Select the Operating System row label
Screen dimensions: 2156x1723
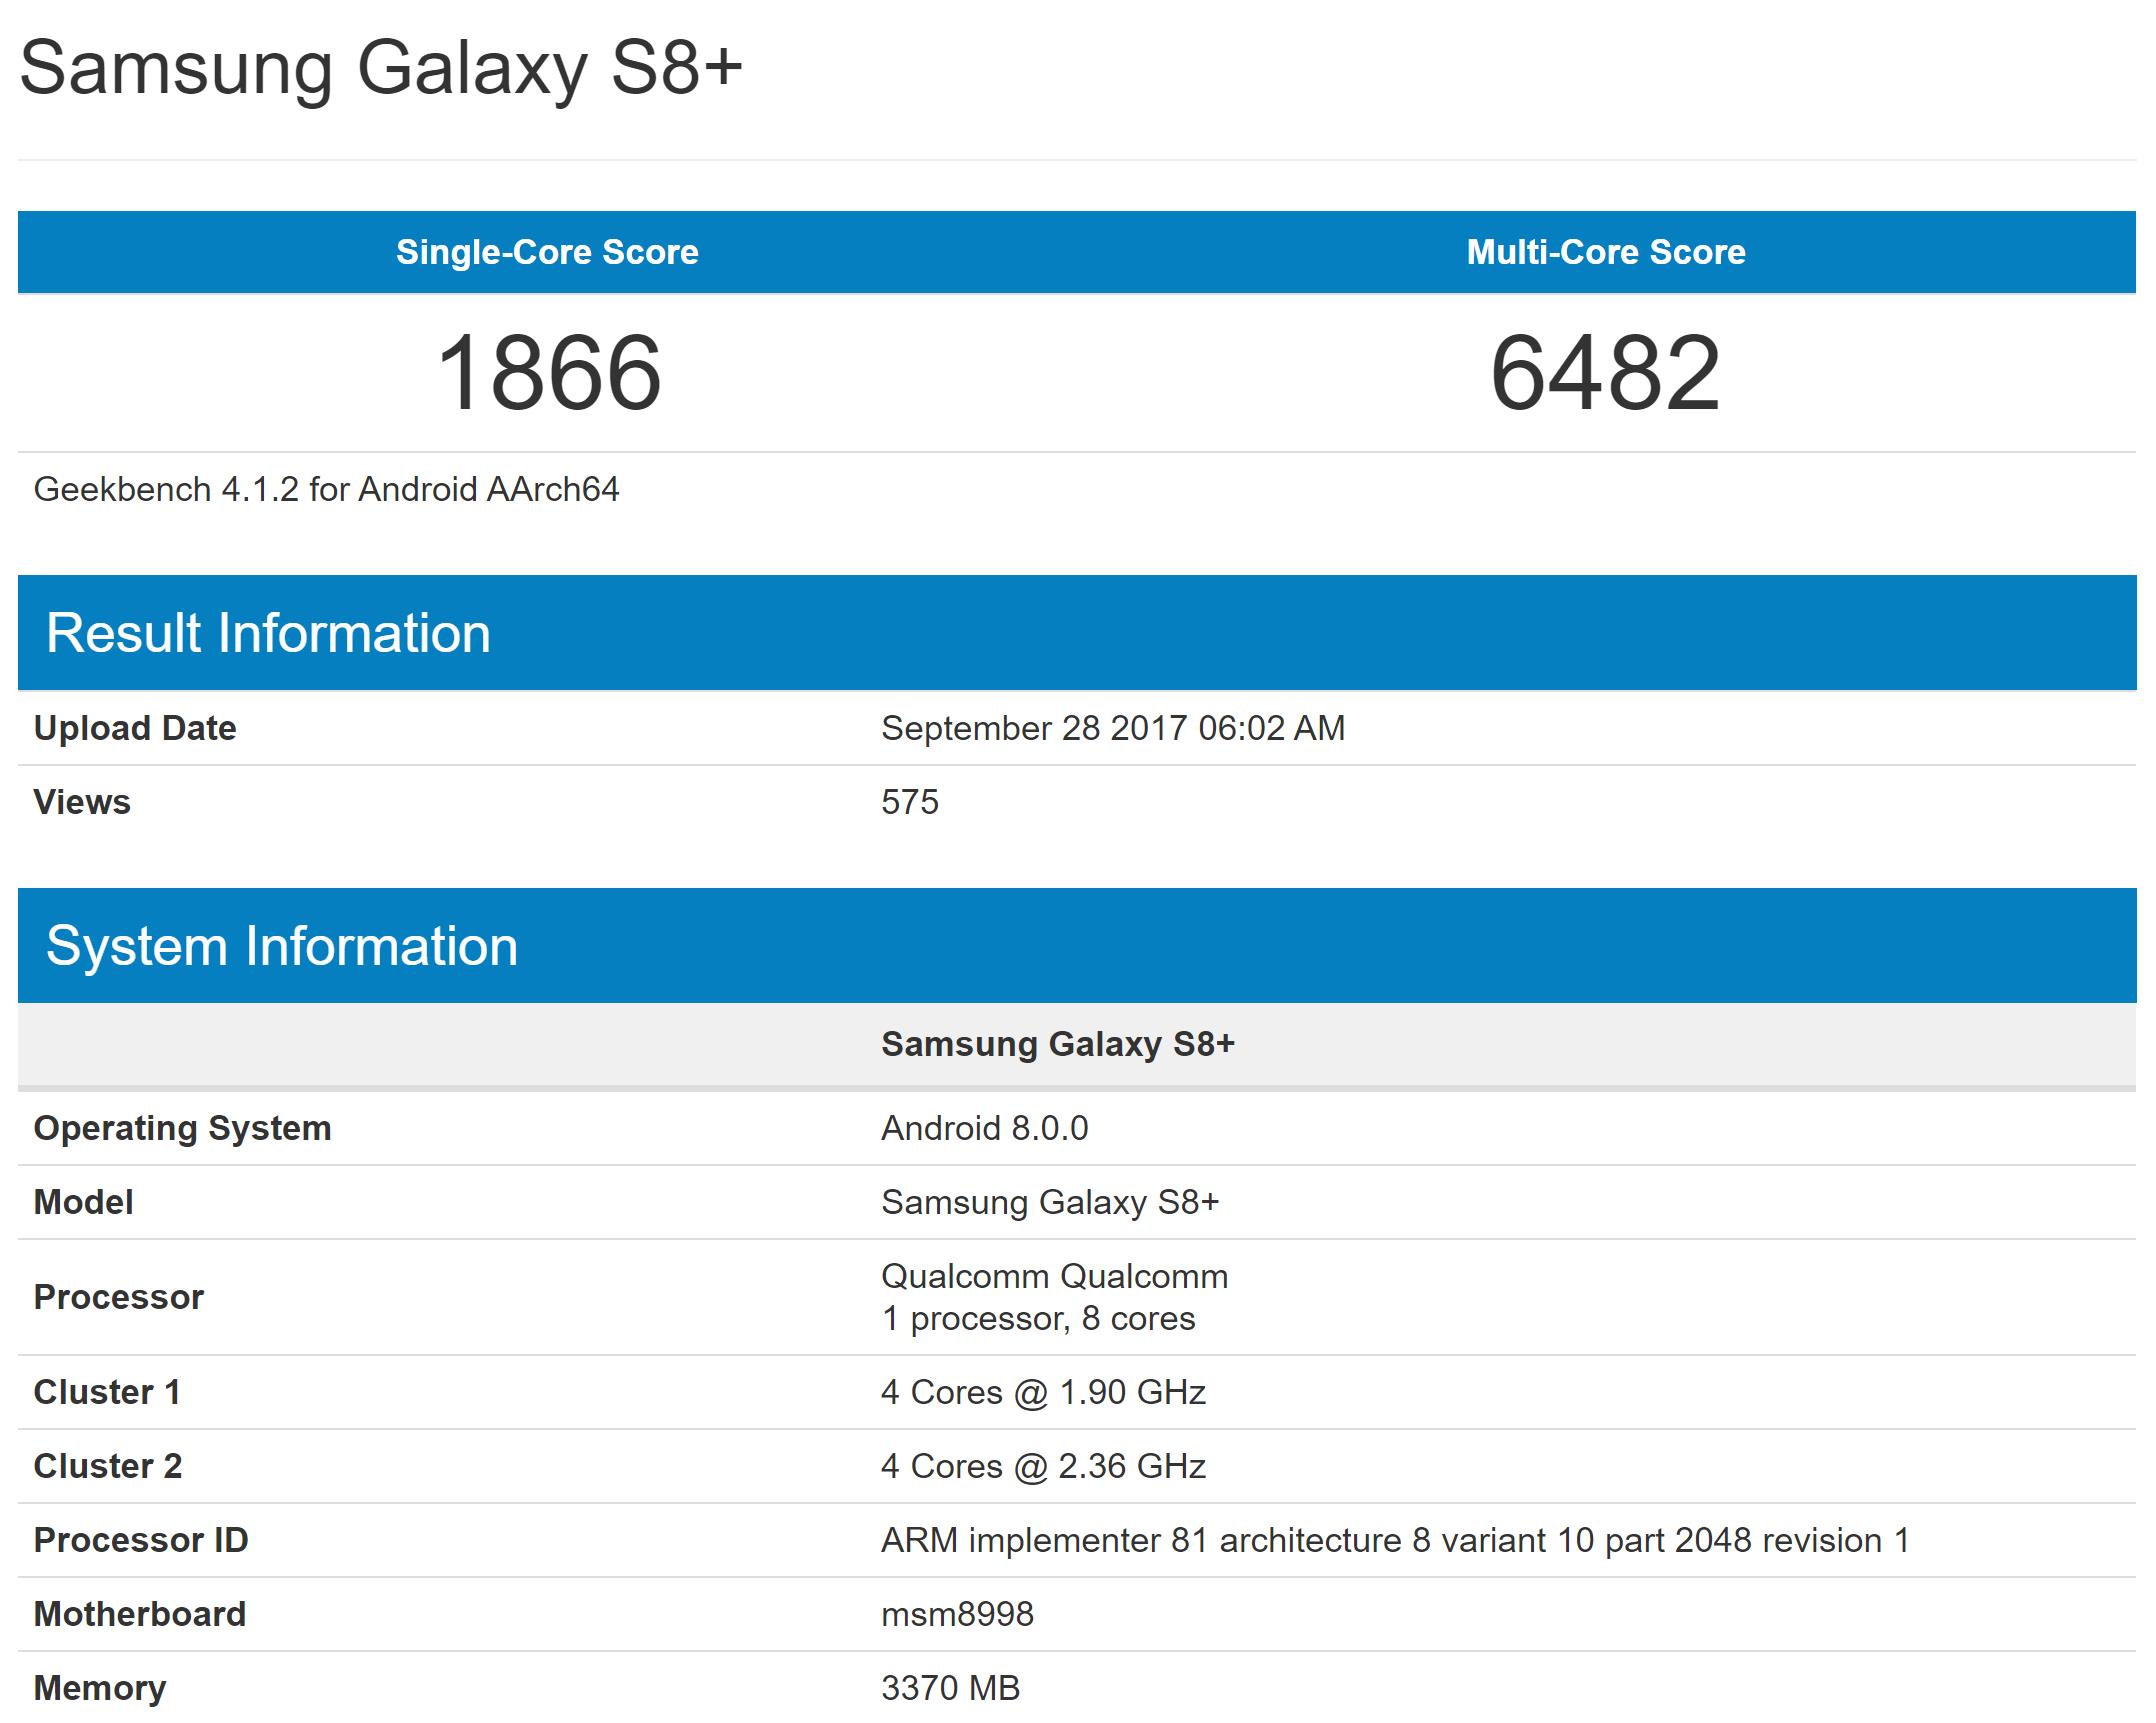click(181, 1128)
